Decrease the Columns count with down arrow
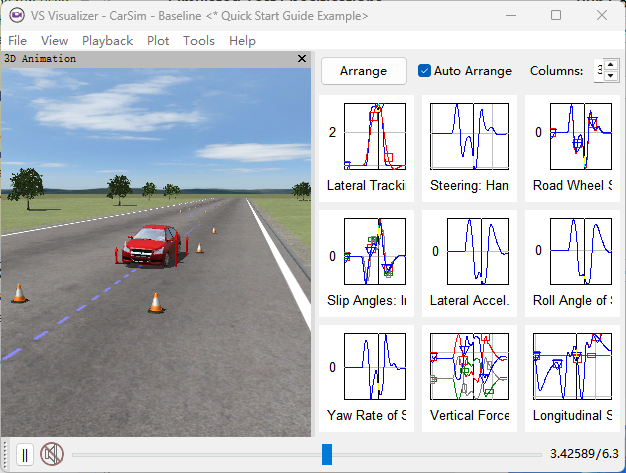The height and width of the screenshot is (473, 626). 611,77
